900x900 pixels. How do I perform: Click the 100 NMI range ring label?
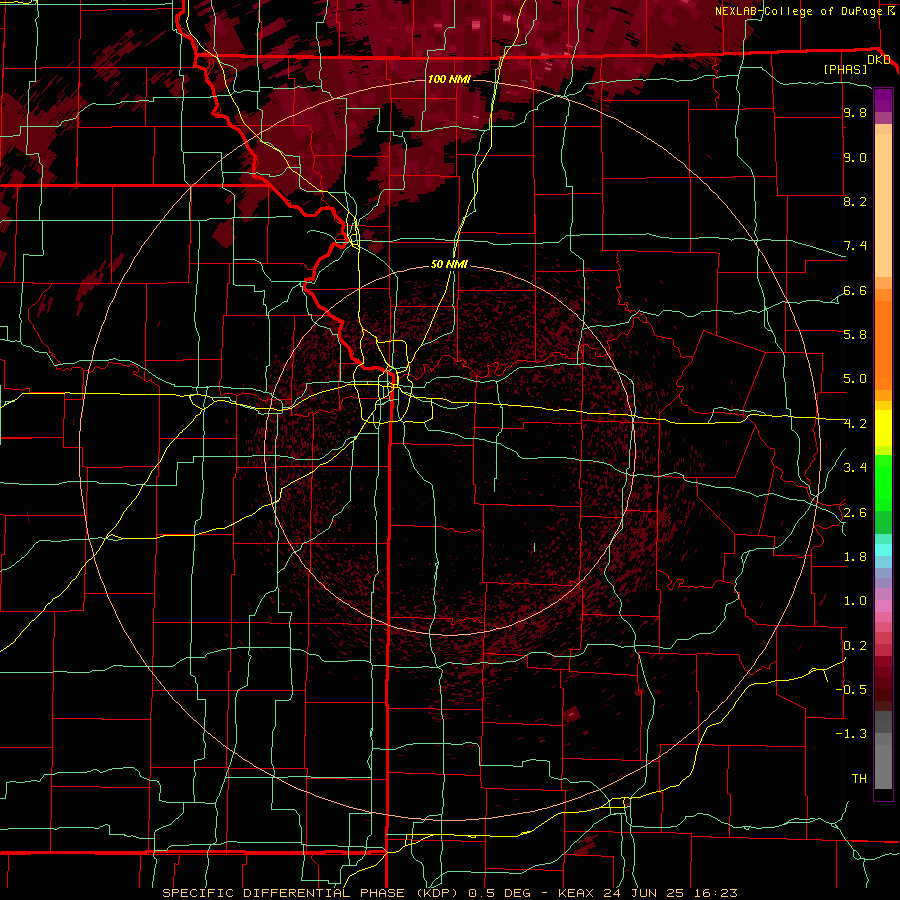coord(449,79)
